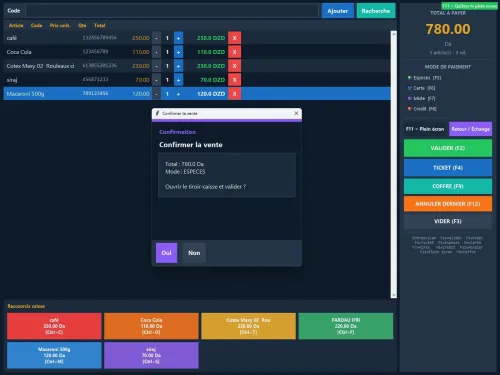Select Especes (F5) payment mode

point(424,78)
